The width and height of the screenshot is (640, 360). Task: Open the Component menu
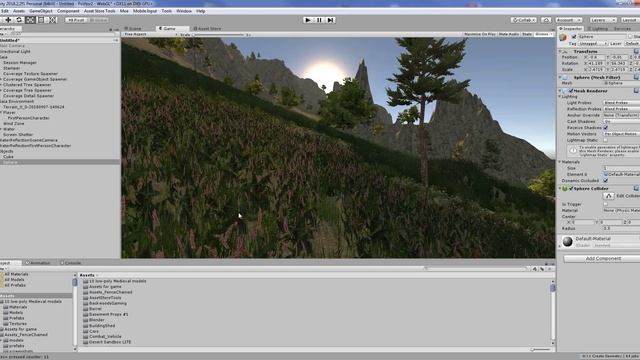[68, 11]
